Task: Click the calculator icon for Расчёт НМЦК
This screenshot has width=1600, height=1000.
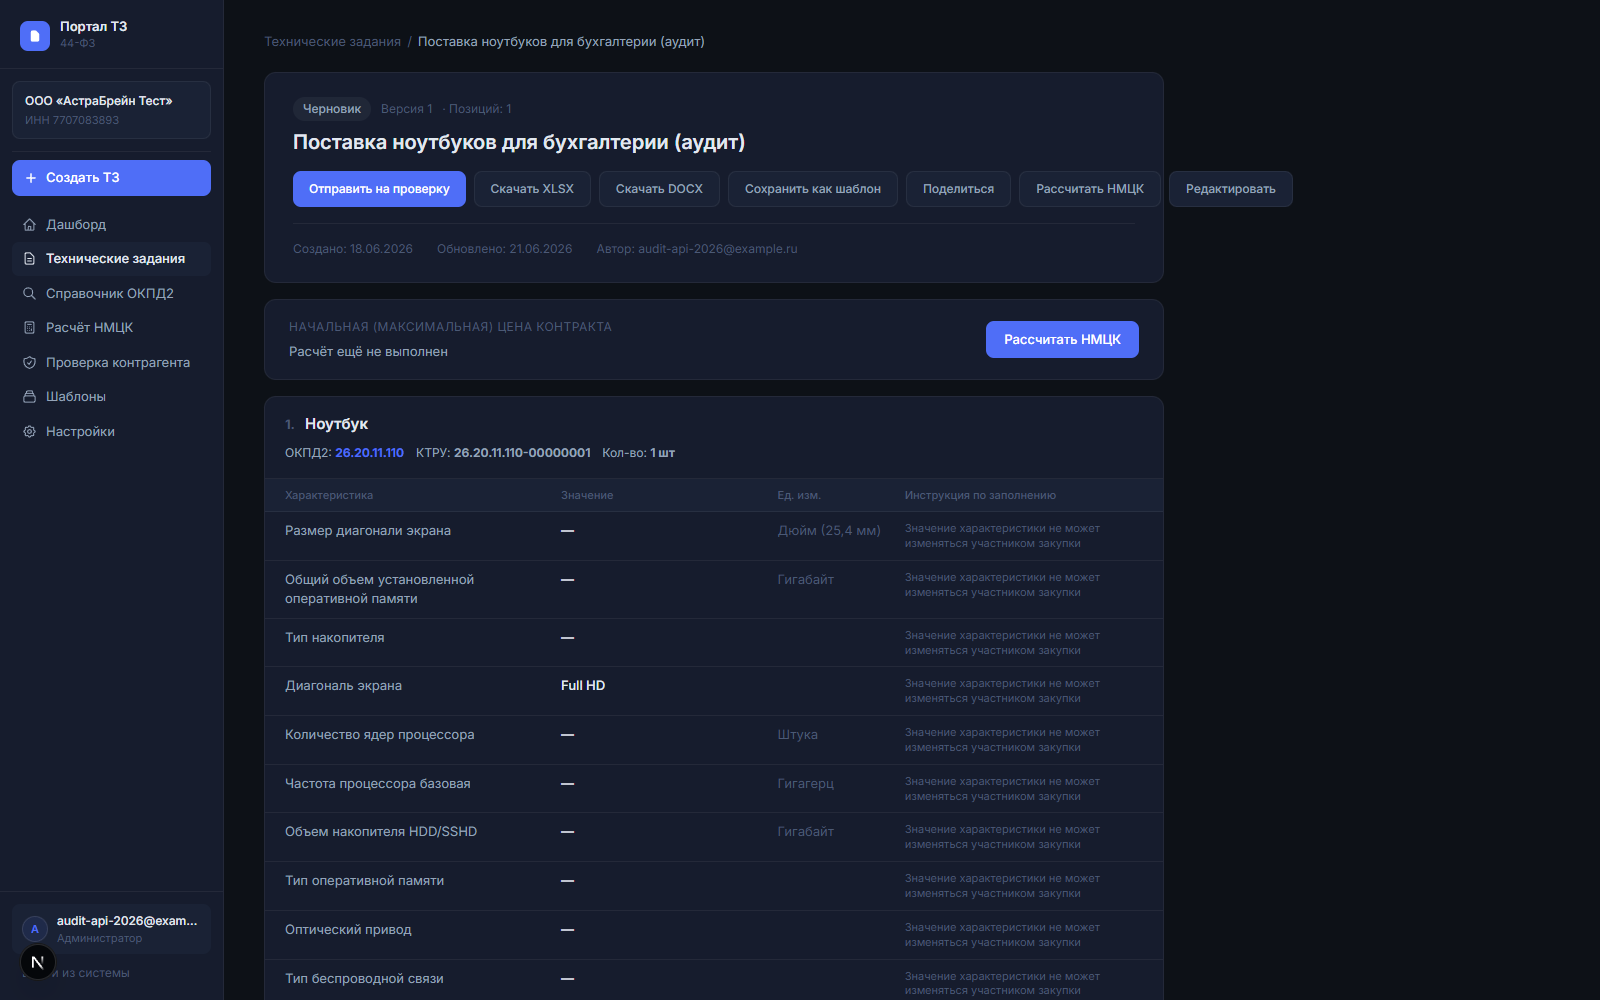Action: coord(30,328)
